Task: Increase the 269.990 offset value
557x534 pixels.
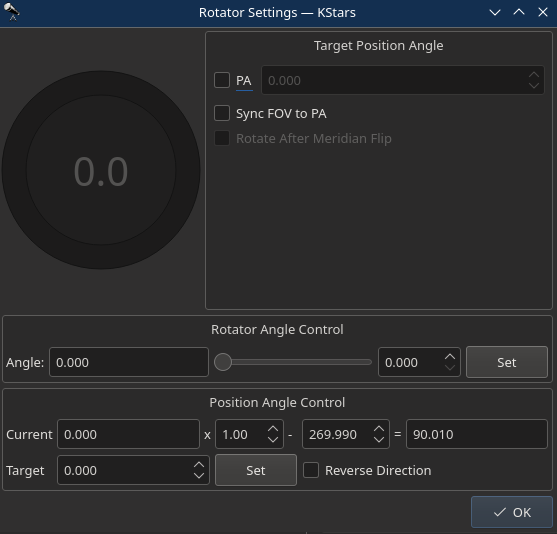Action: tap(379, 429)
